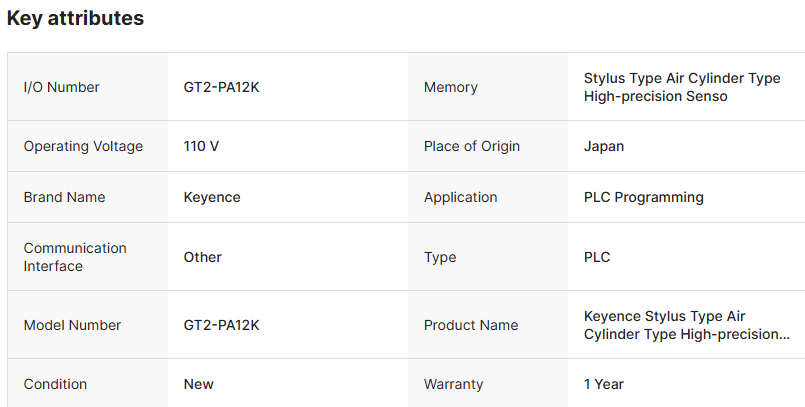Click the Memory label cell

click(451, 87)
